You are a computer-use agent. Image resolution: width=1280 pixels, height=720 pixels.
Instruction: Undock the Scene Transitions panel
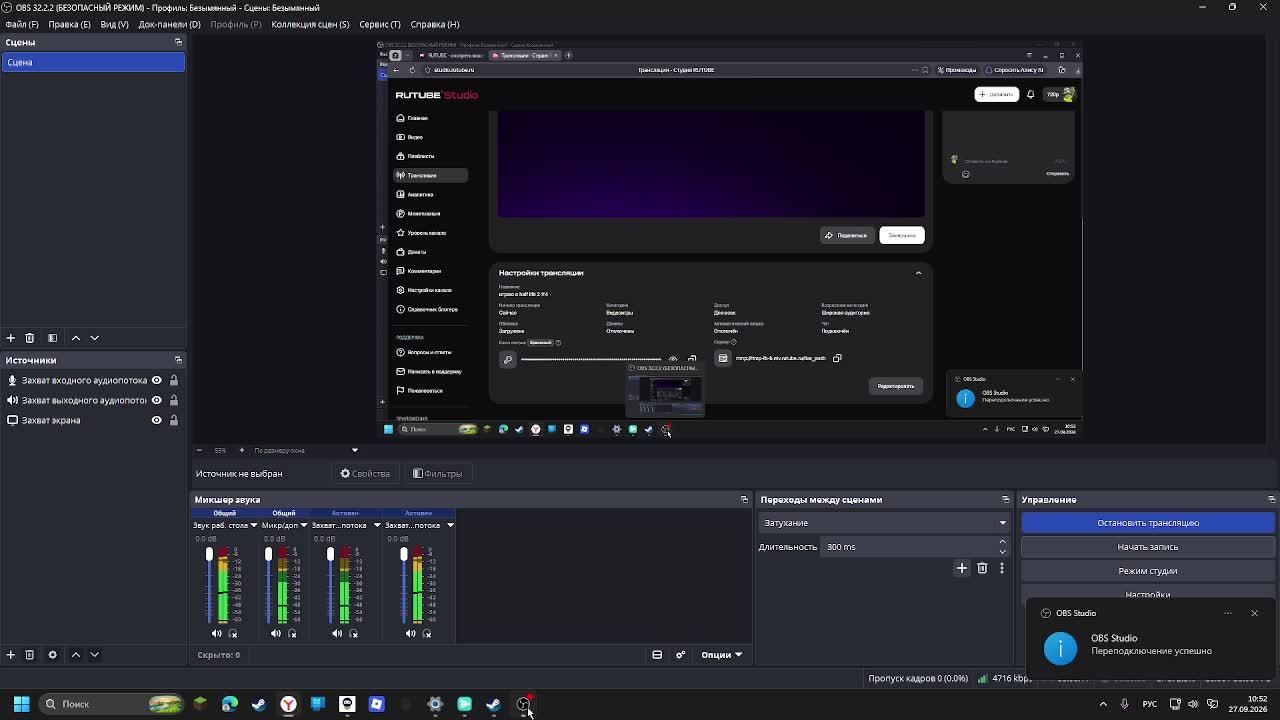tap(1005, 499)
